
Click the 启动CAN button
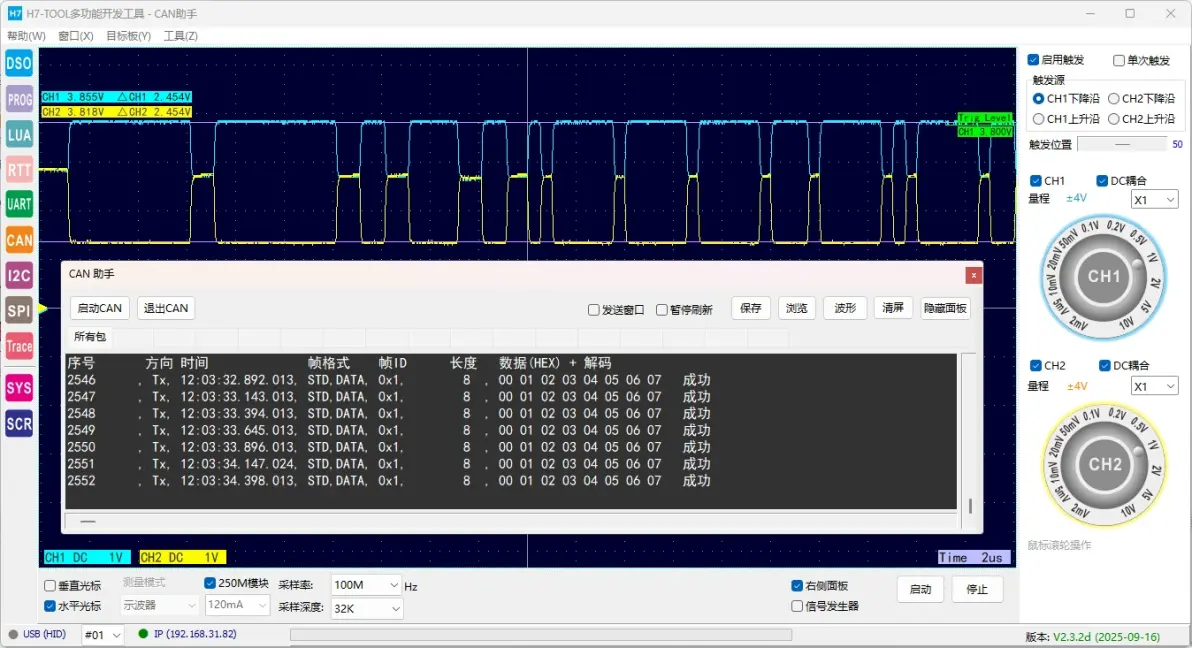tap(100, 308)
